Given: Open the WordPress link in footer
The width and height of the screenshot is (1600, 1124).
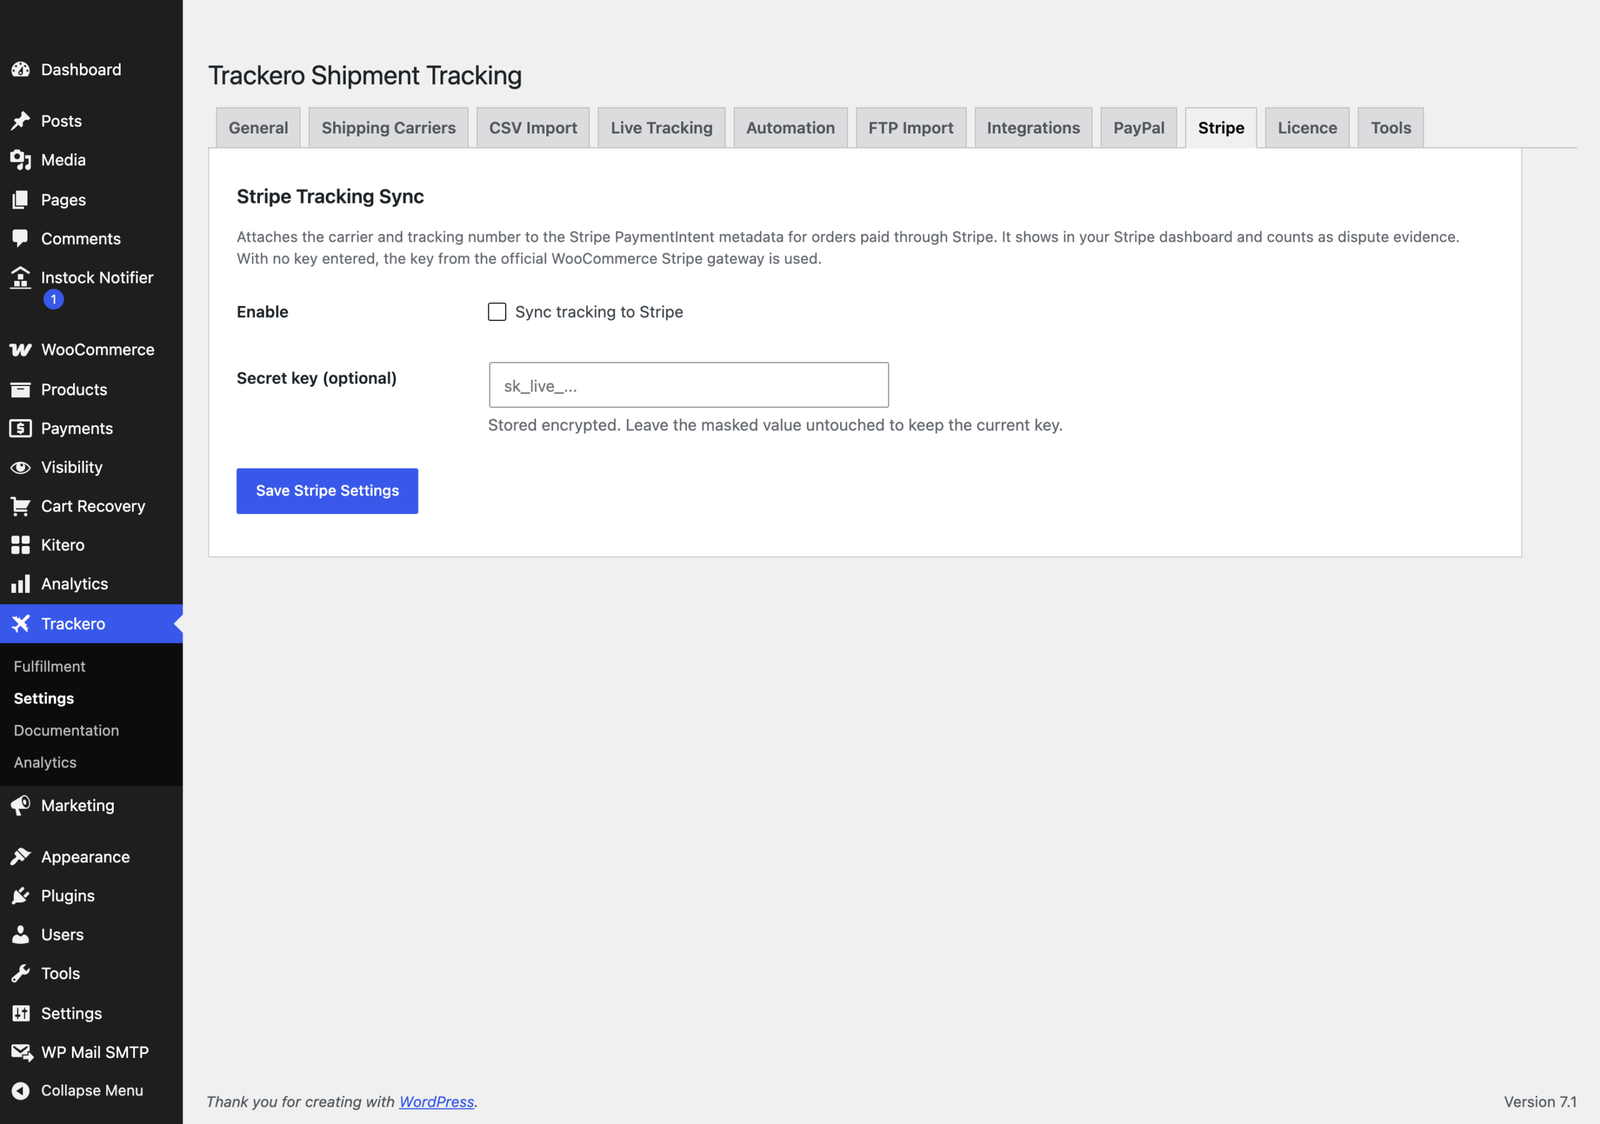Looking at the screenshot, I should coord(437,1102).
